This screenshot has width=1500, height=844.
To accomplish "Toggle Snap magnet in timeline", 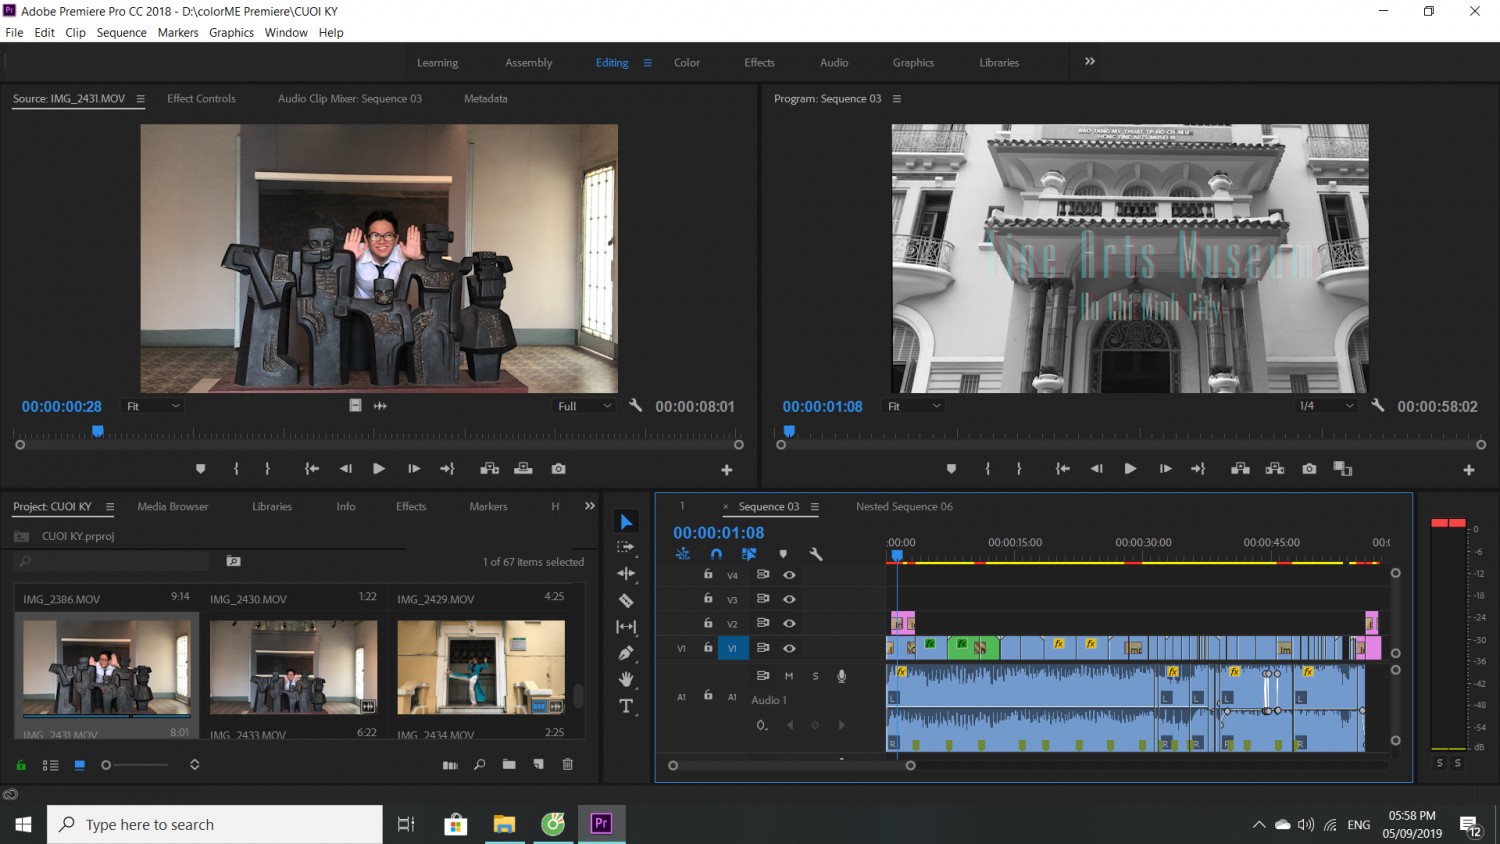I will [716, 554].
